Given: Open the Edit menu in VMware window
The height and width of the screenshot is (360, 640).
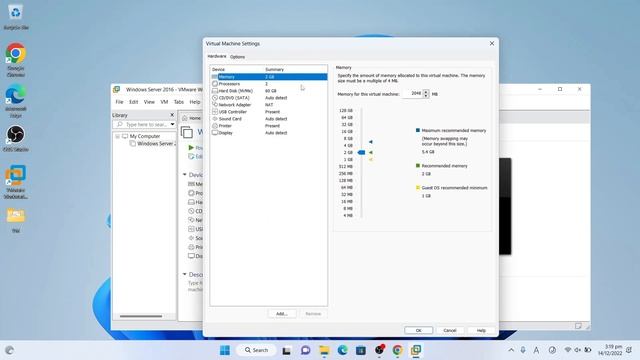Looking at the screenshot, I should coord(133,102).
